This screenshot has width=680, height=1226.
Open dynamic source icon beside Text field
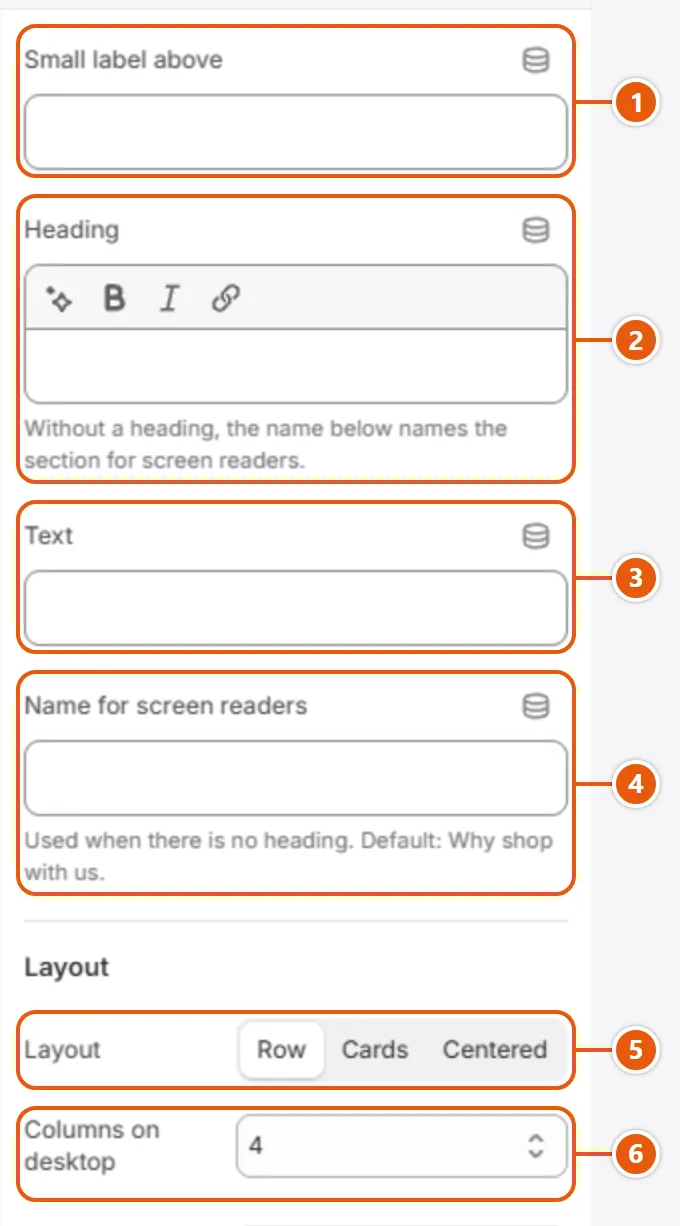537,537
